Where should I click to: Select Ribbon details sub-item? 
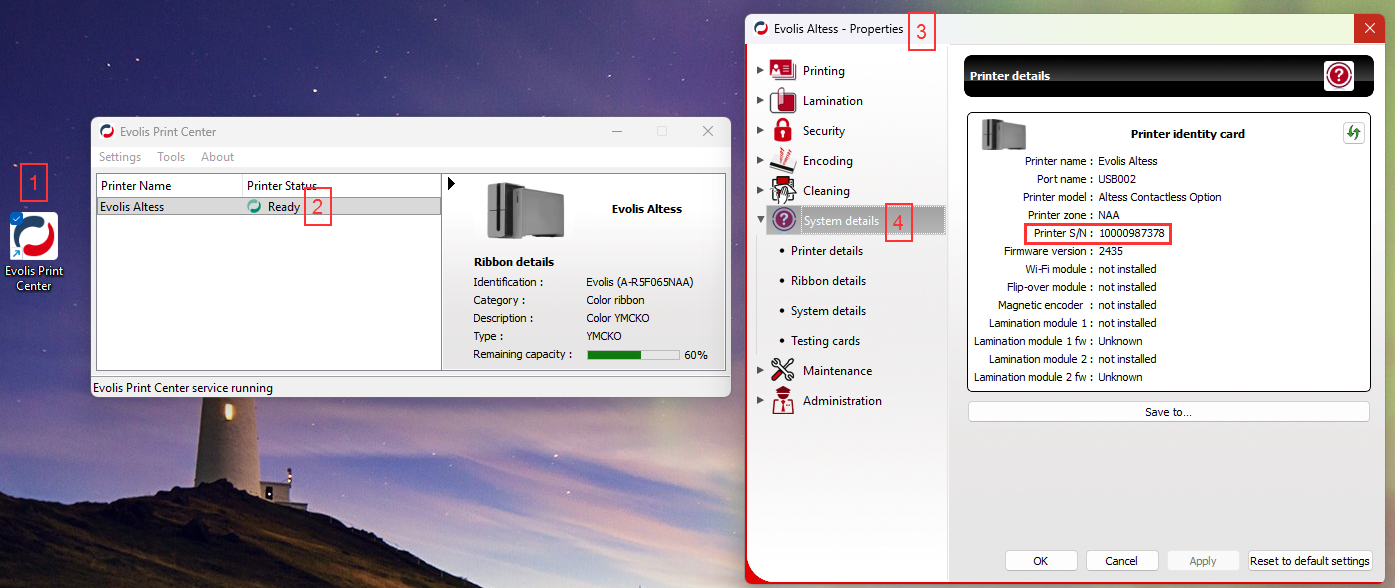click(828, 281)
